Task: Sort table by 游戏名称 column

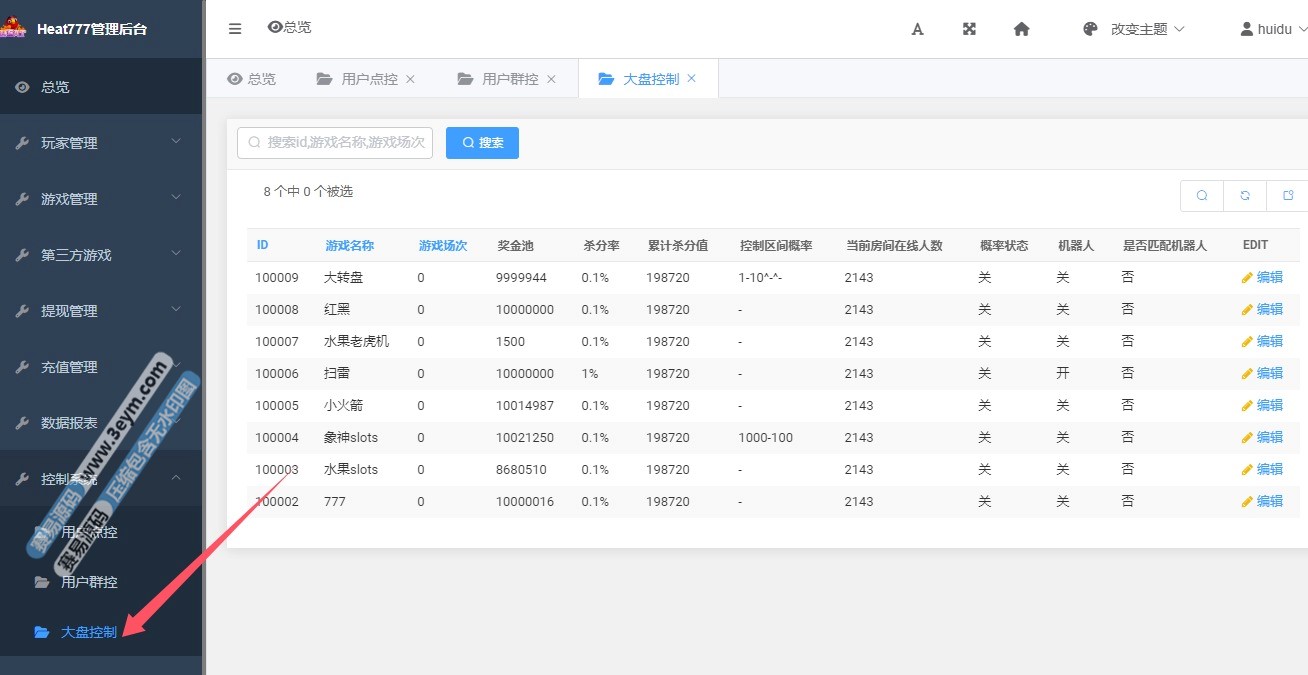Action: pos(349,246)
